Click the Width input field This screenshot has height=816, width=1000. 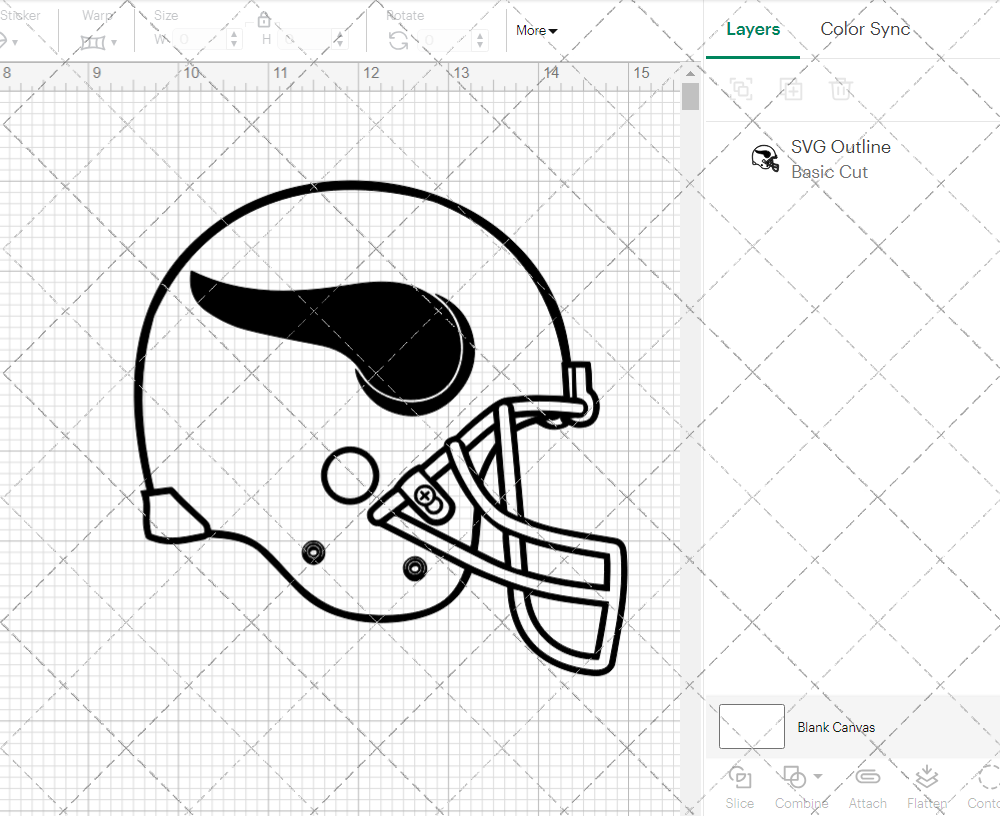[200, 40]
